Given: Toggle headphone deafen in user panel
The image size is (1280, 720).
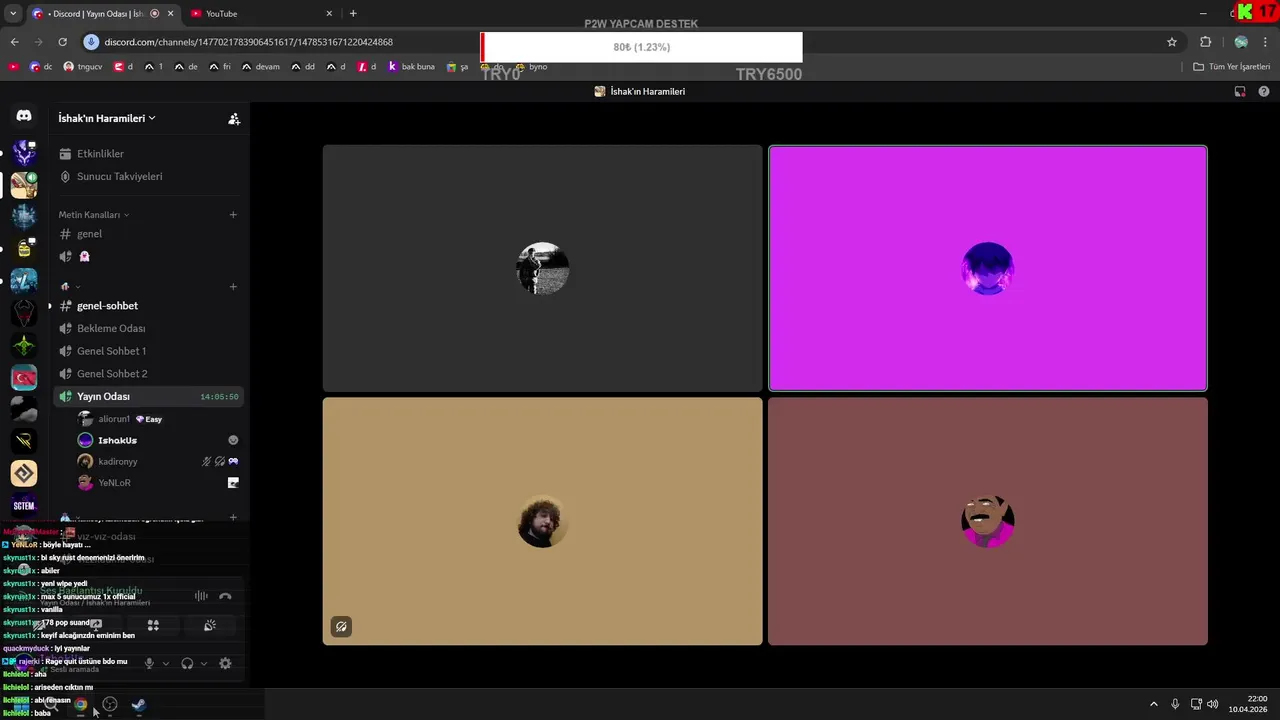Looking at the screenshot, I should coord(187,663).
